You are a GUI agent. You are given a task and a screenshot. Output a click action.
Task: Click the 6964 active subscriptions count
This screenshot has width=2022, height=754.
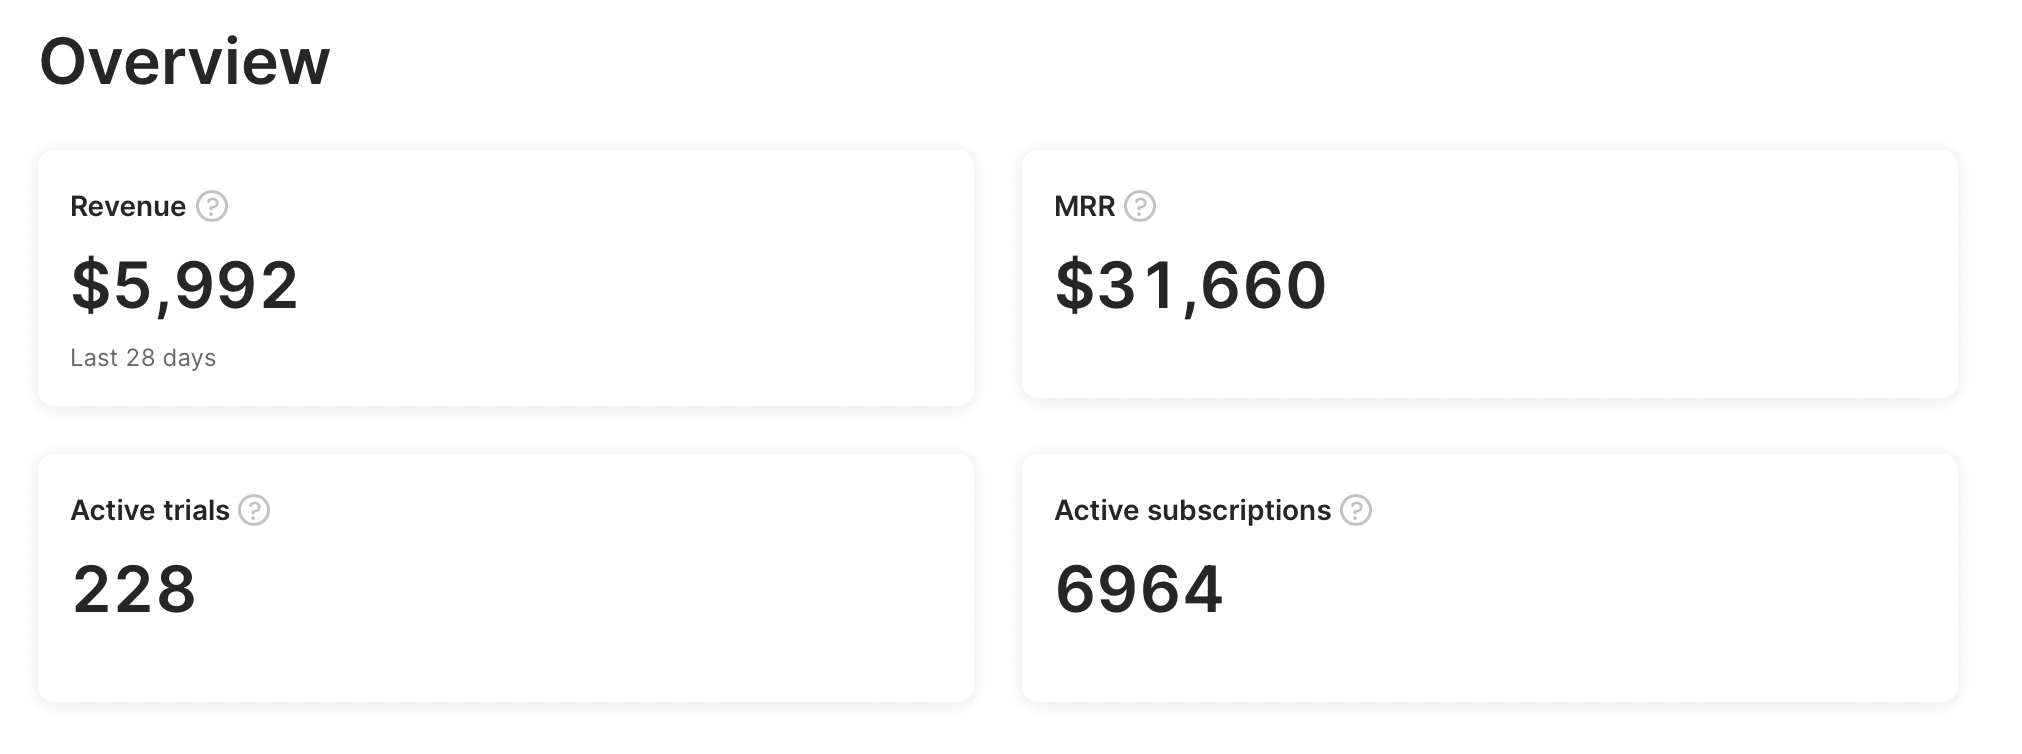point(1139,588)
